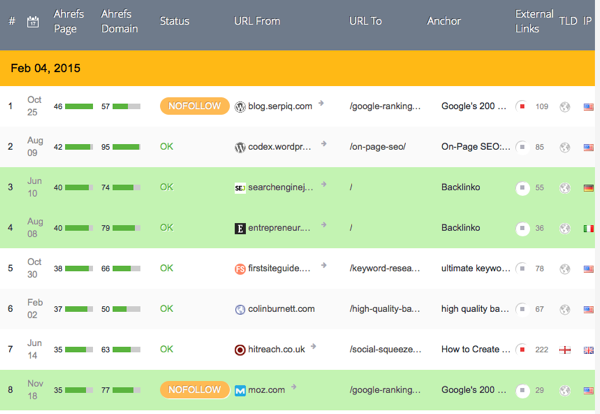Click the arrow icon next to codex.wordpress

click(322, 143)
